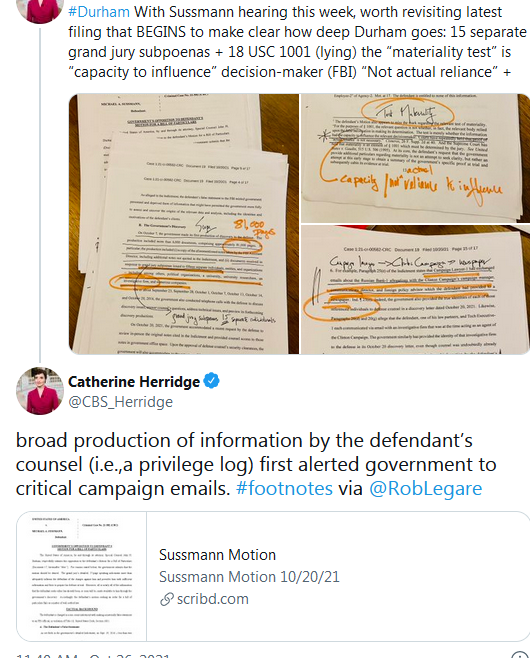This screenshot has width=530, height=658.
Task: Click the Sussmann Motion 10/20/21 description
Action: pos(249,577)
